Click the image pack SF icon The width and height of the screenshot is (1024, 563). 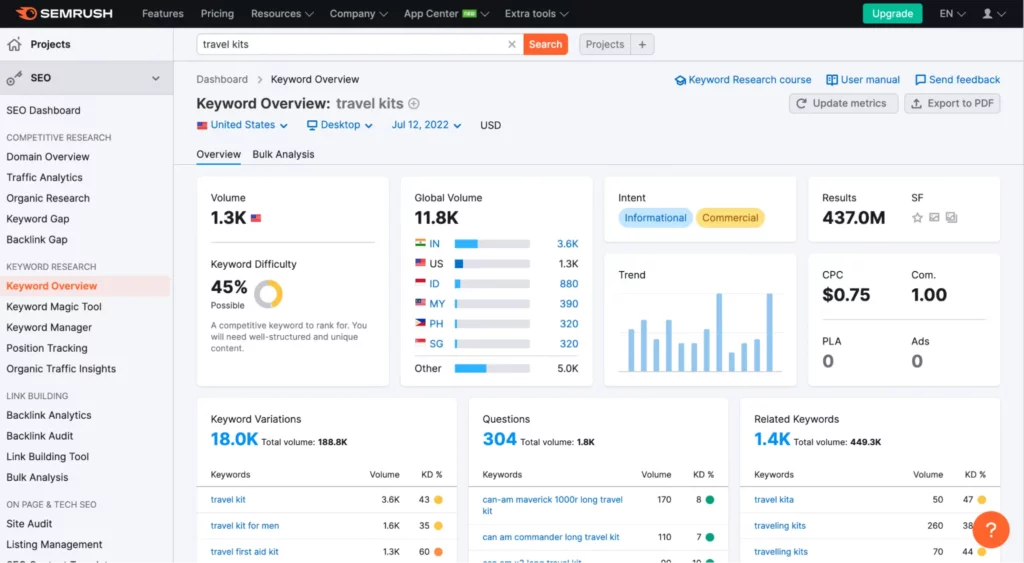(935, 217)
